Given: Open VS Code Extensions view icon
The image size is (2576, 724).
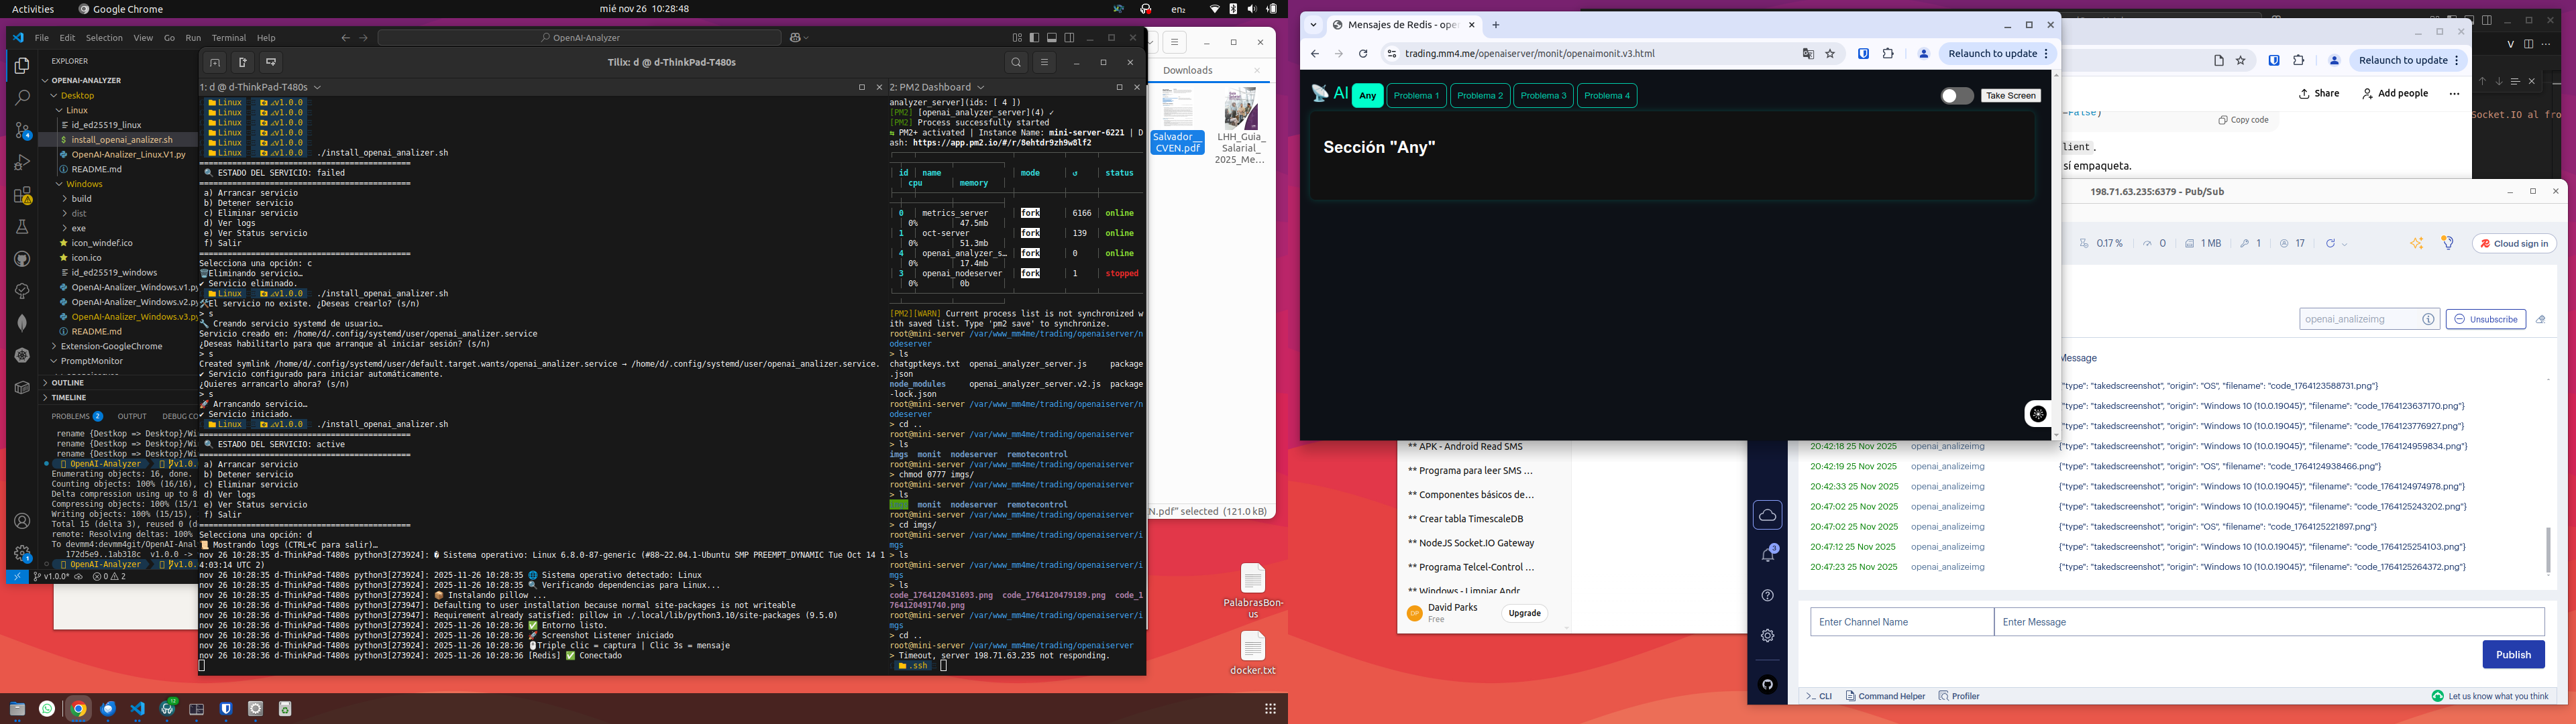Looking at the screenshot, I should pos(22,195).
